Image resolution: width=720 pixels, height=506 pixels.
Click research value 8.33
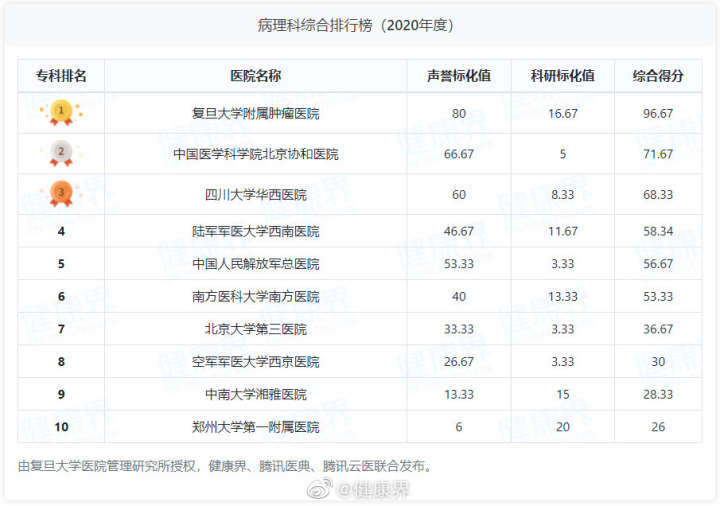pyautogui.click(x=562, y=195)
